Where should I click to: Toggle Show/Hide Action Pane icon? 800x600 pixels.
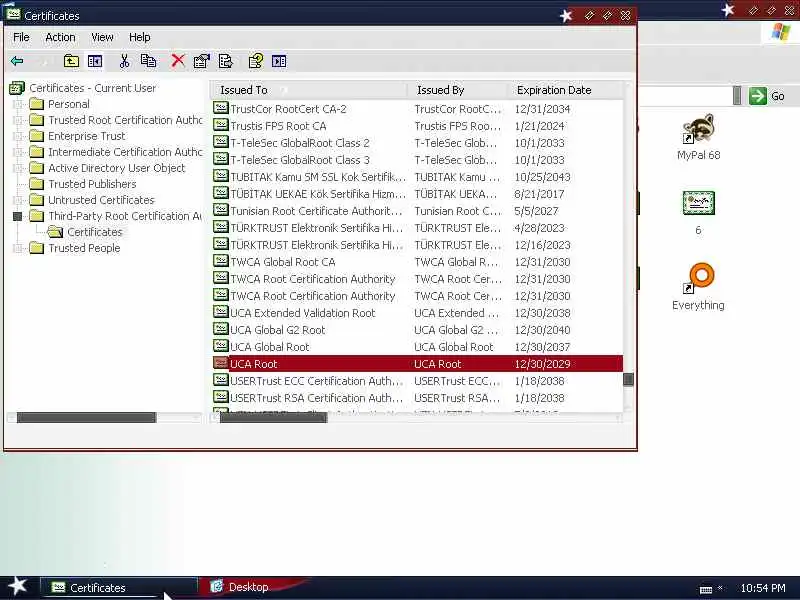coord(279,61)
